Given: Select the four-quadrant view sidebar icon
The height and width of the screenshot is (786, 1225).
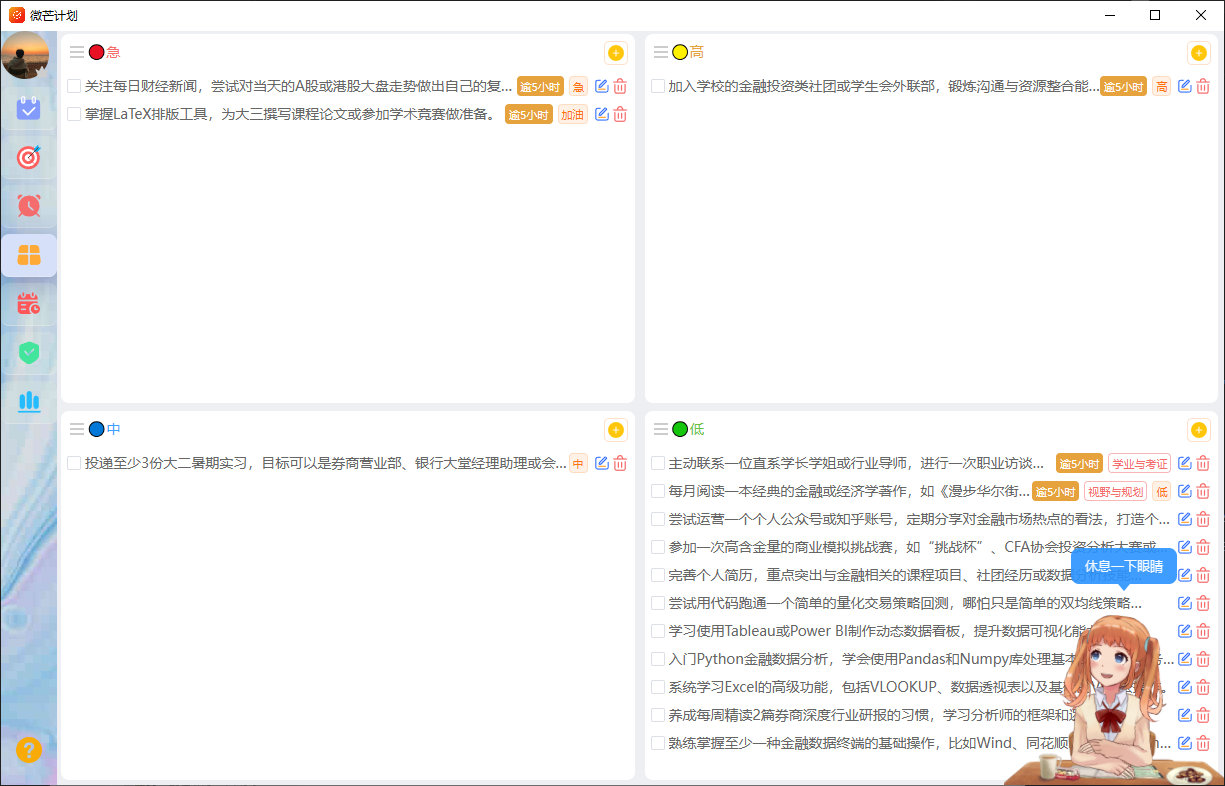Looking at the screenshot, I should [x=29, y=255].
